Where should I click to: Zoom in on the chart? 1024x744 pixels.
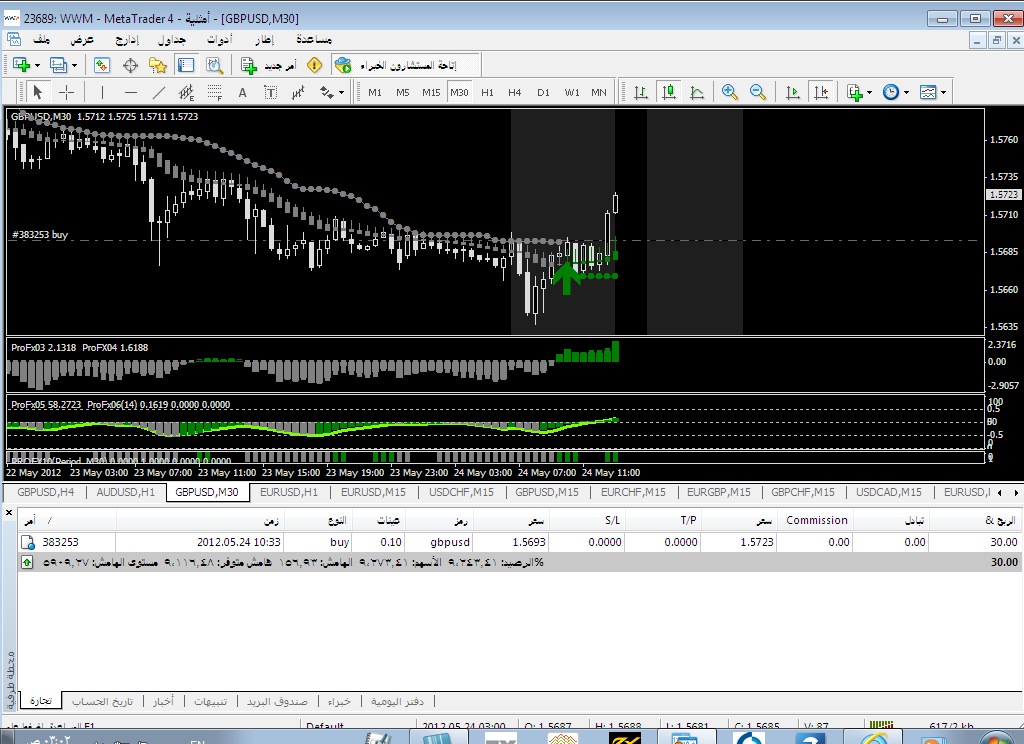pos(730,92)
